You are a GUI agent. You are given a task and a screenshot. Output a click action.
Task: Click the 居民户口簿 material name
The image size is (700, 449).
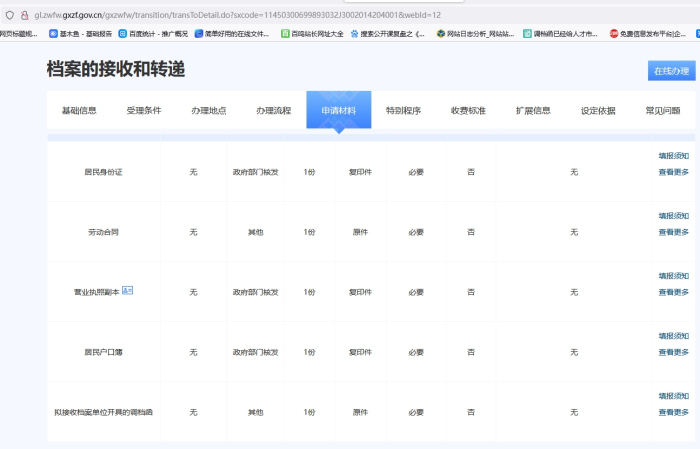click(103, 352)
